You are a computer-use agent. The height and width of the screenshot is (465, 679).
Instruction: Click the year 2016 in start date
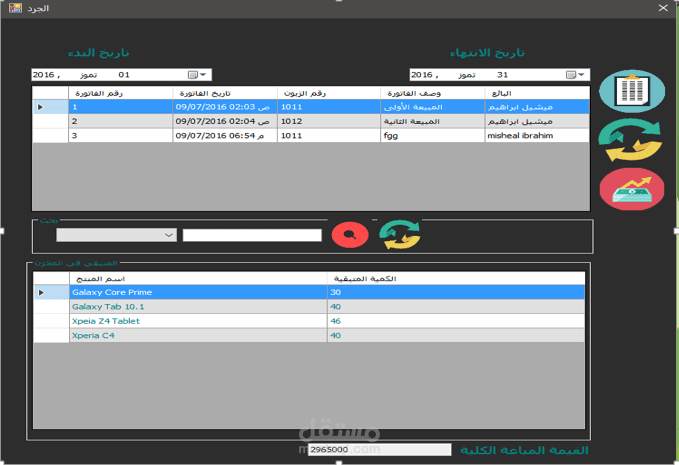(44, 75)
